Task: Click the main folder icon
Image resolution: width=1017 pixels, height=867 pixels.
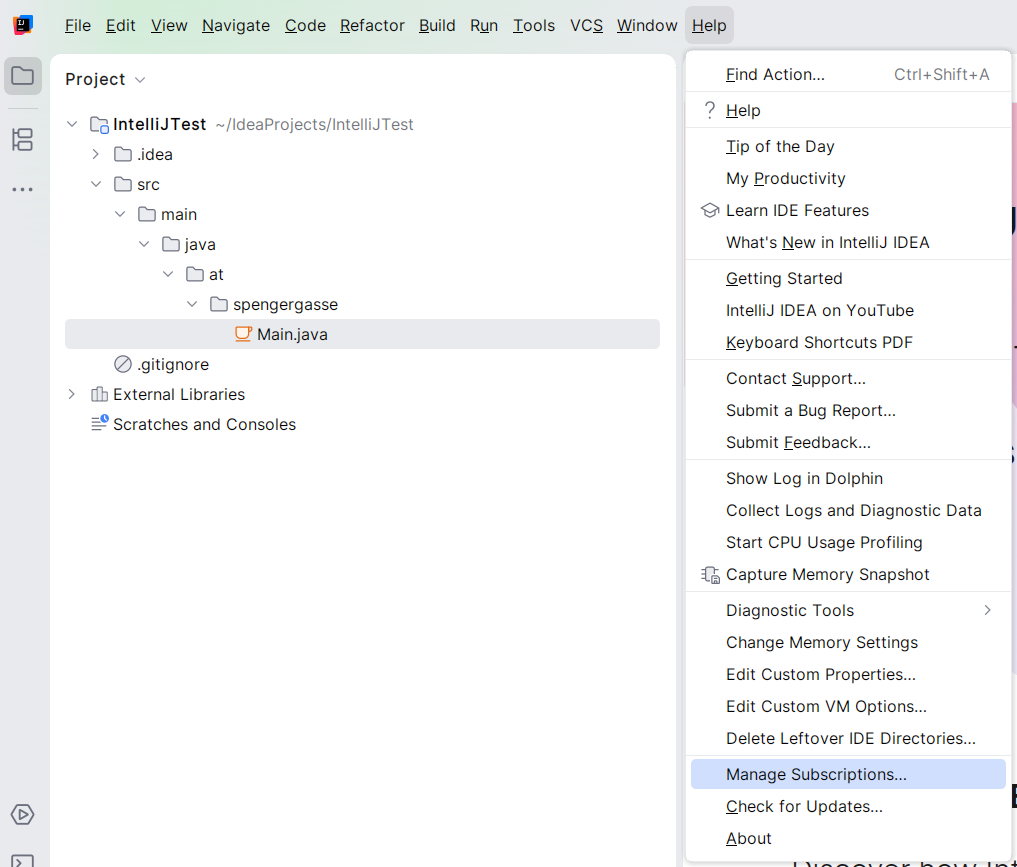Action: 147,214
